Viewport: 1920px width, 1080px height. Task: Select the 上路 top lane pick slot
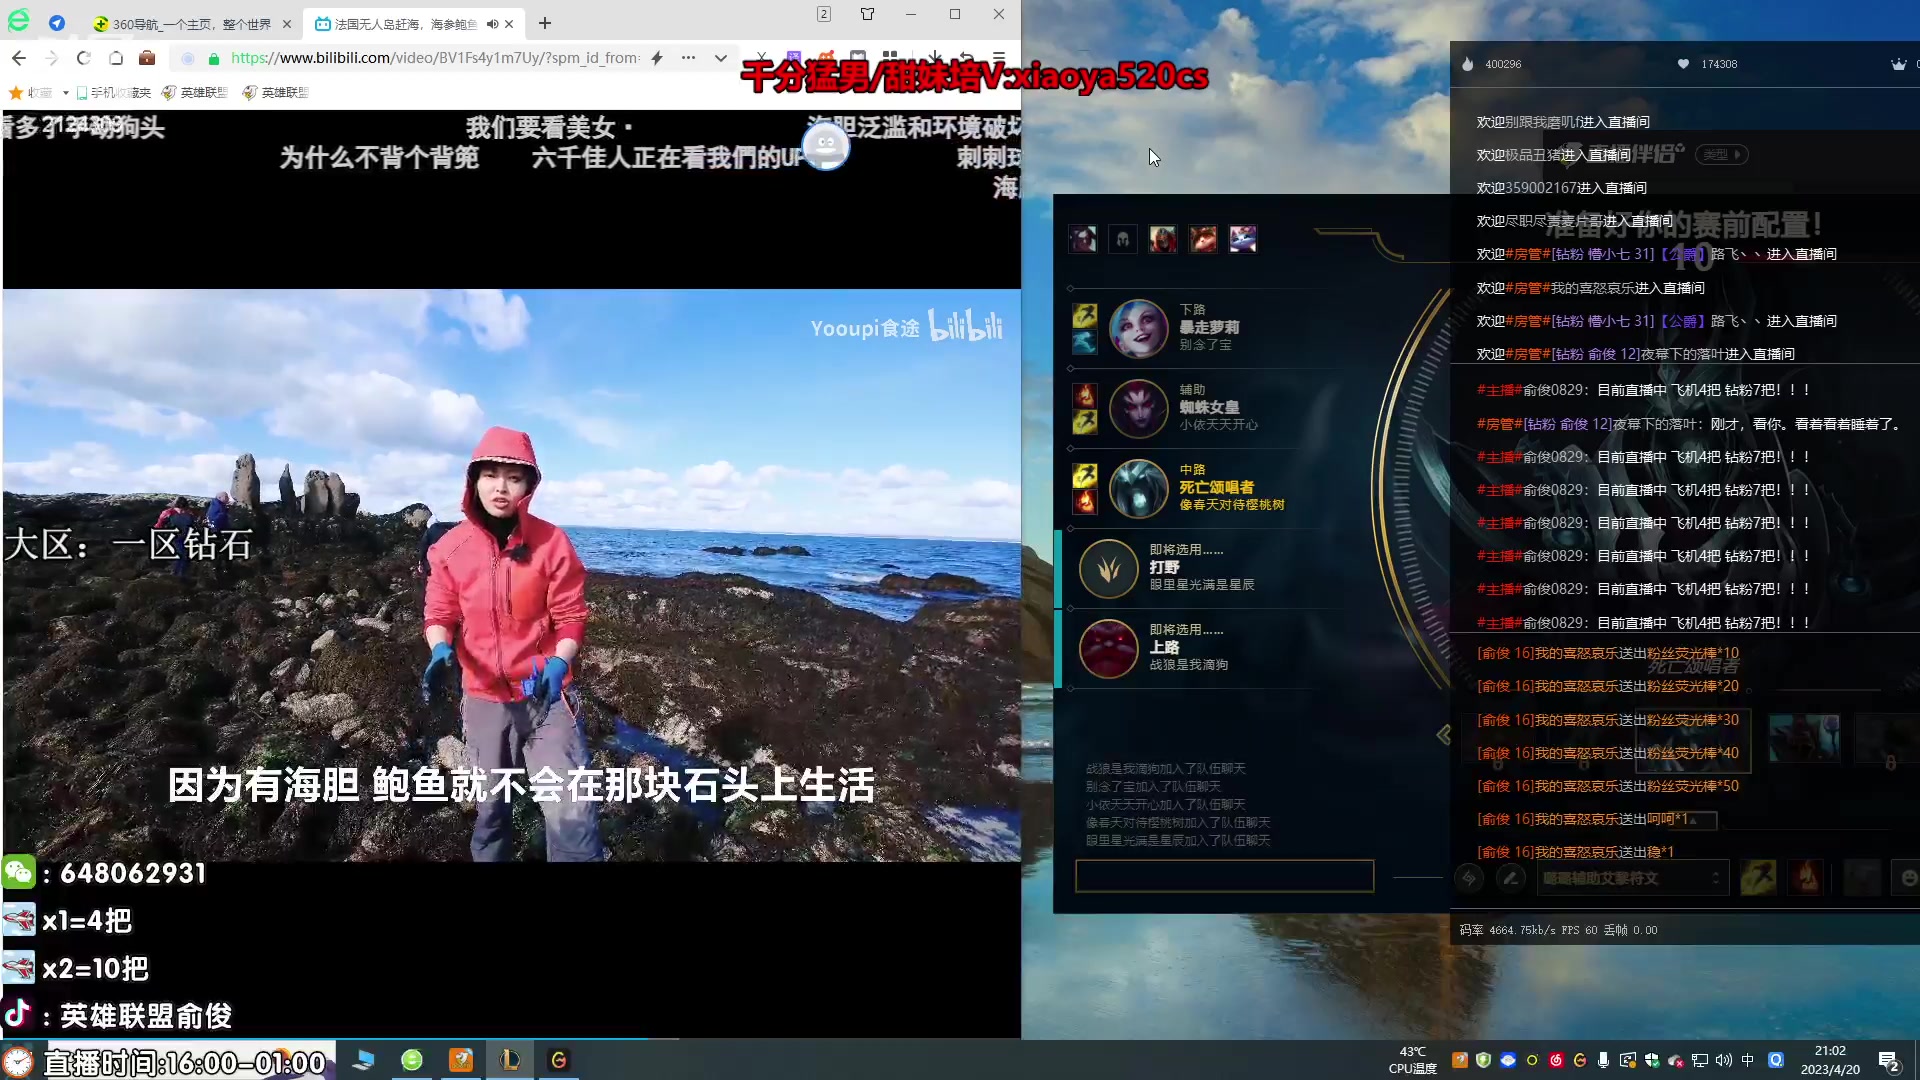(1108, 648)
